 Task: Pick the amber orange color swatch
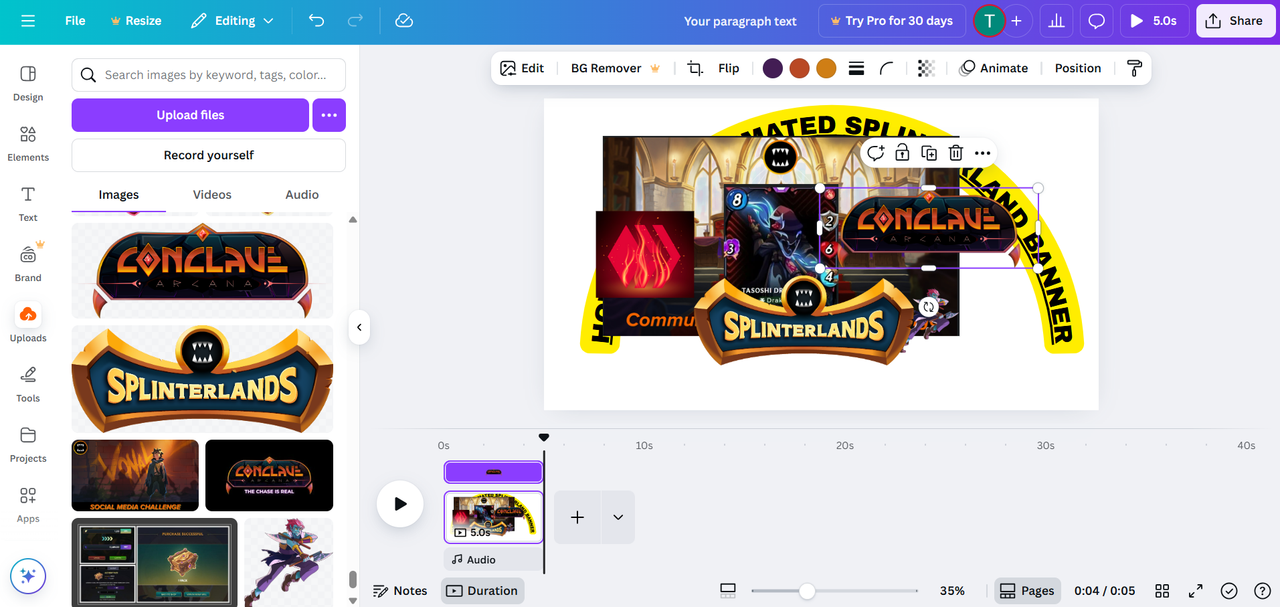826,68
